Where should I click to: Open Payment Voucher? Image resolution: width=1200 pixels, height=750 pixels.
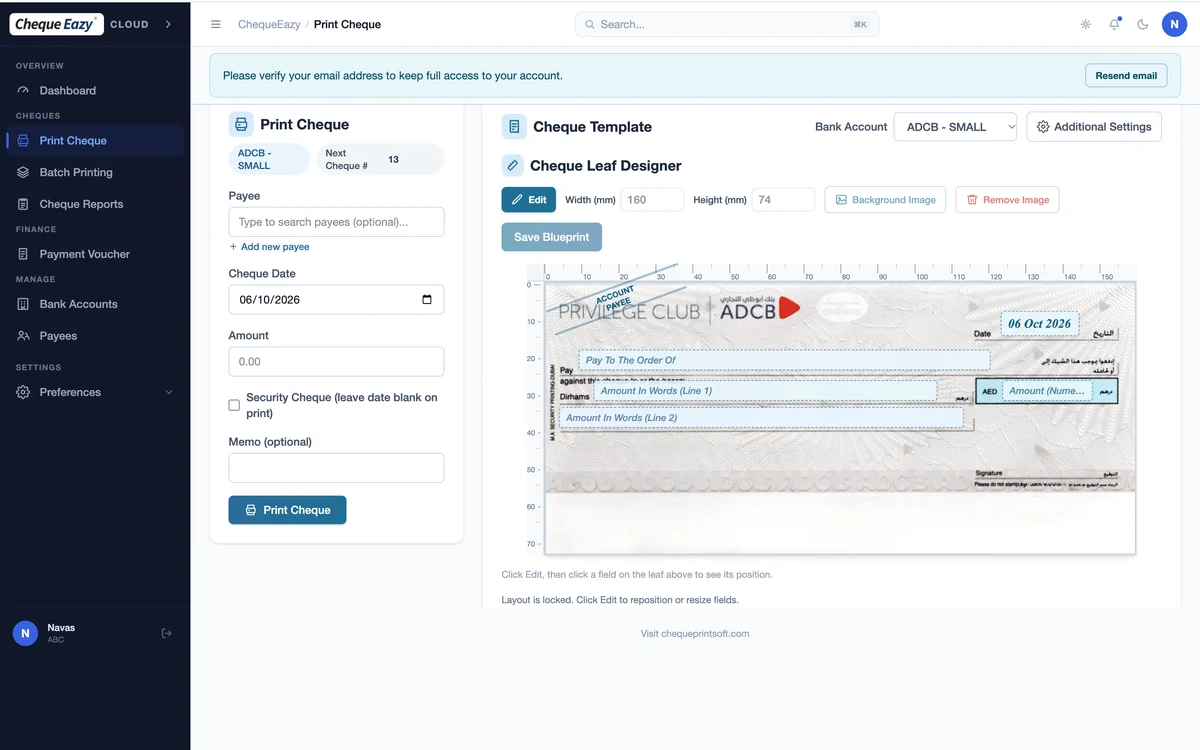point(95,254)
